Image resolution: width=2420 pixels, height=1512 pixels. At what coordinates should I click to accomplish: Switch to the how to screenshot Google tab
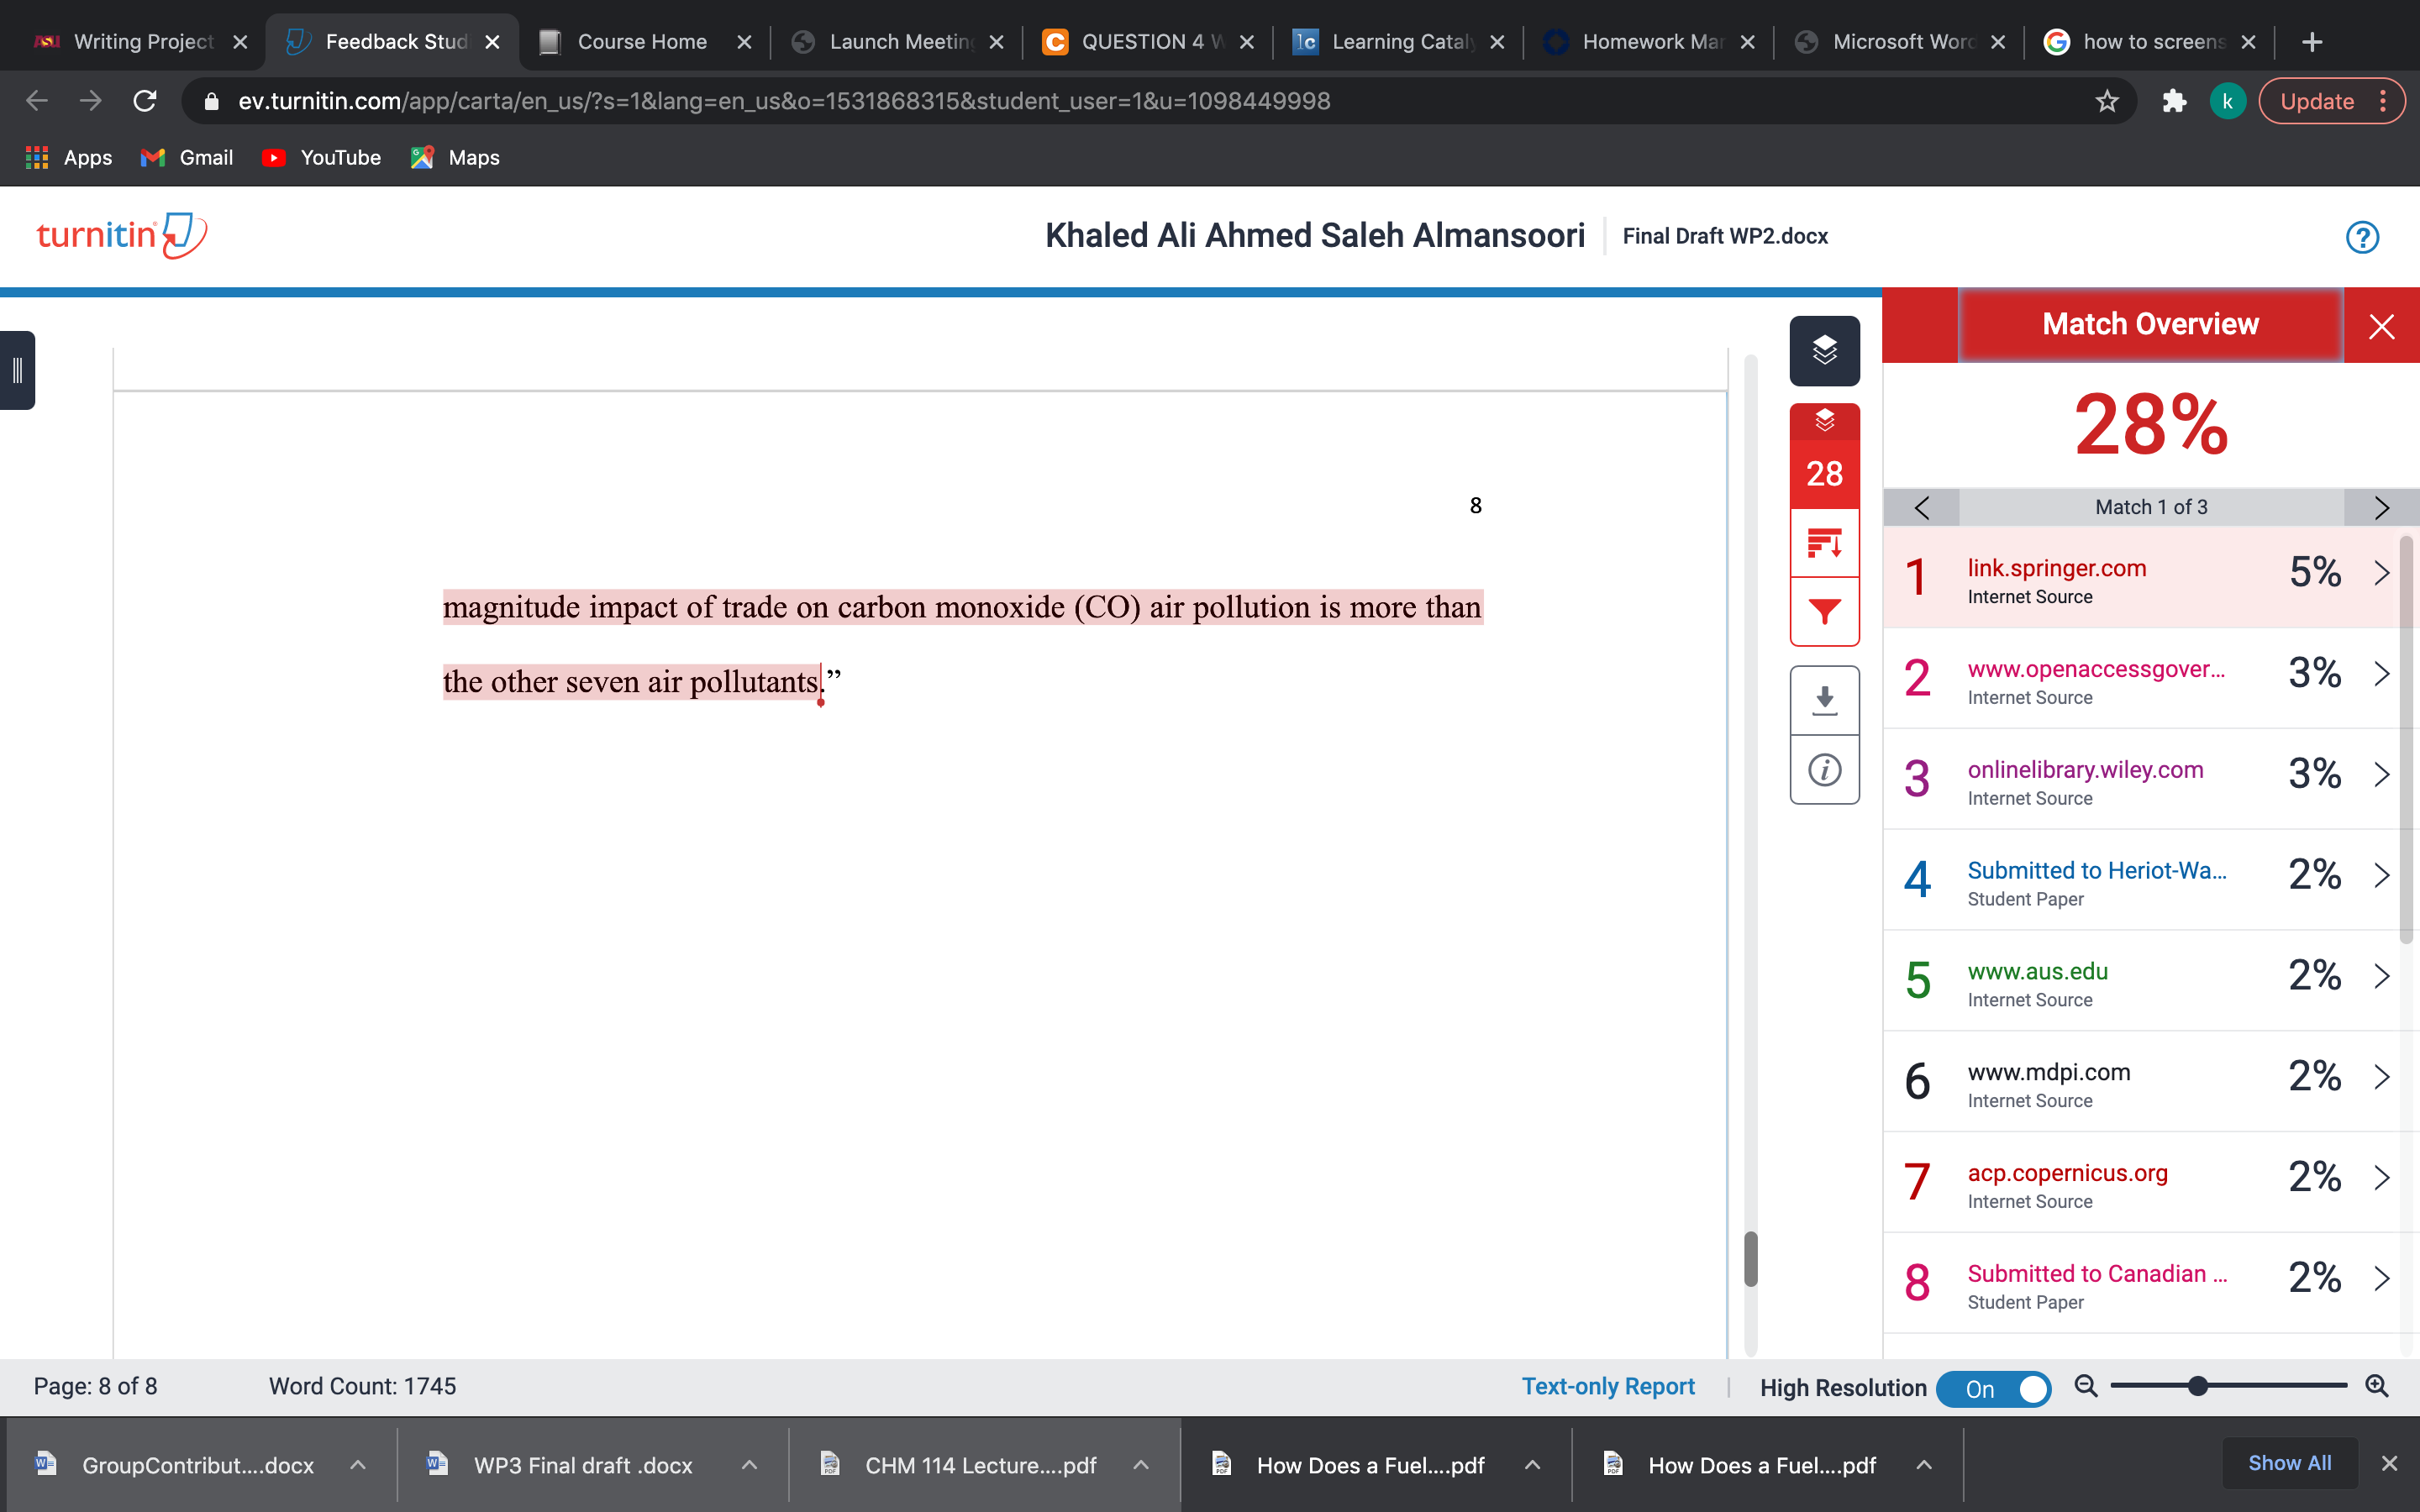click(2150, 42)
